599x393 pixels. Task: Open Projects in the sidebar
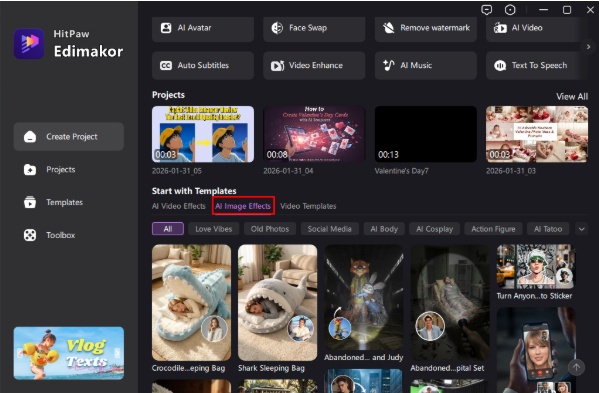coord(69,170)
